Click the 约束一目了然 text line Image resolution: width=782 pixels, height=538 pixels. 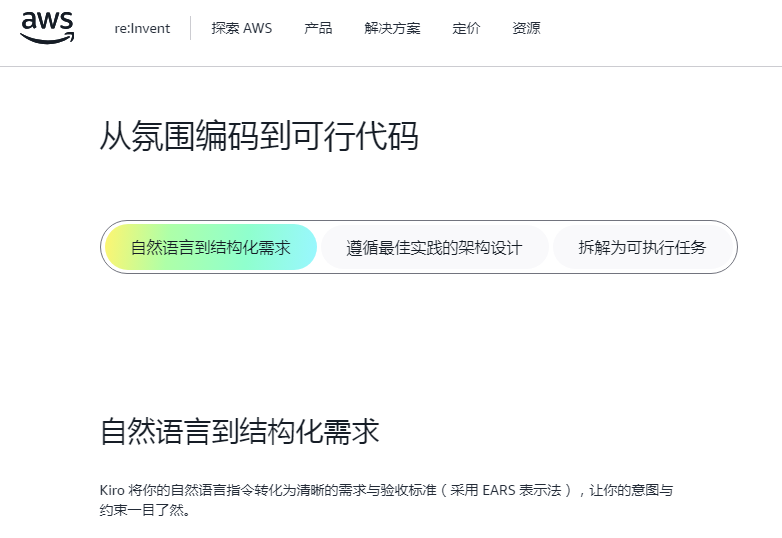click(144, 510)
